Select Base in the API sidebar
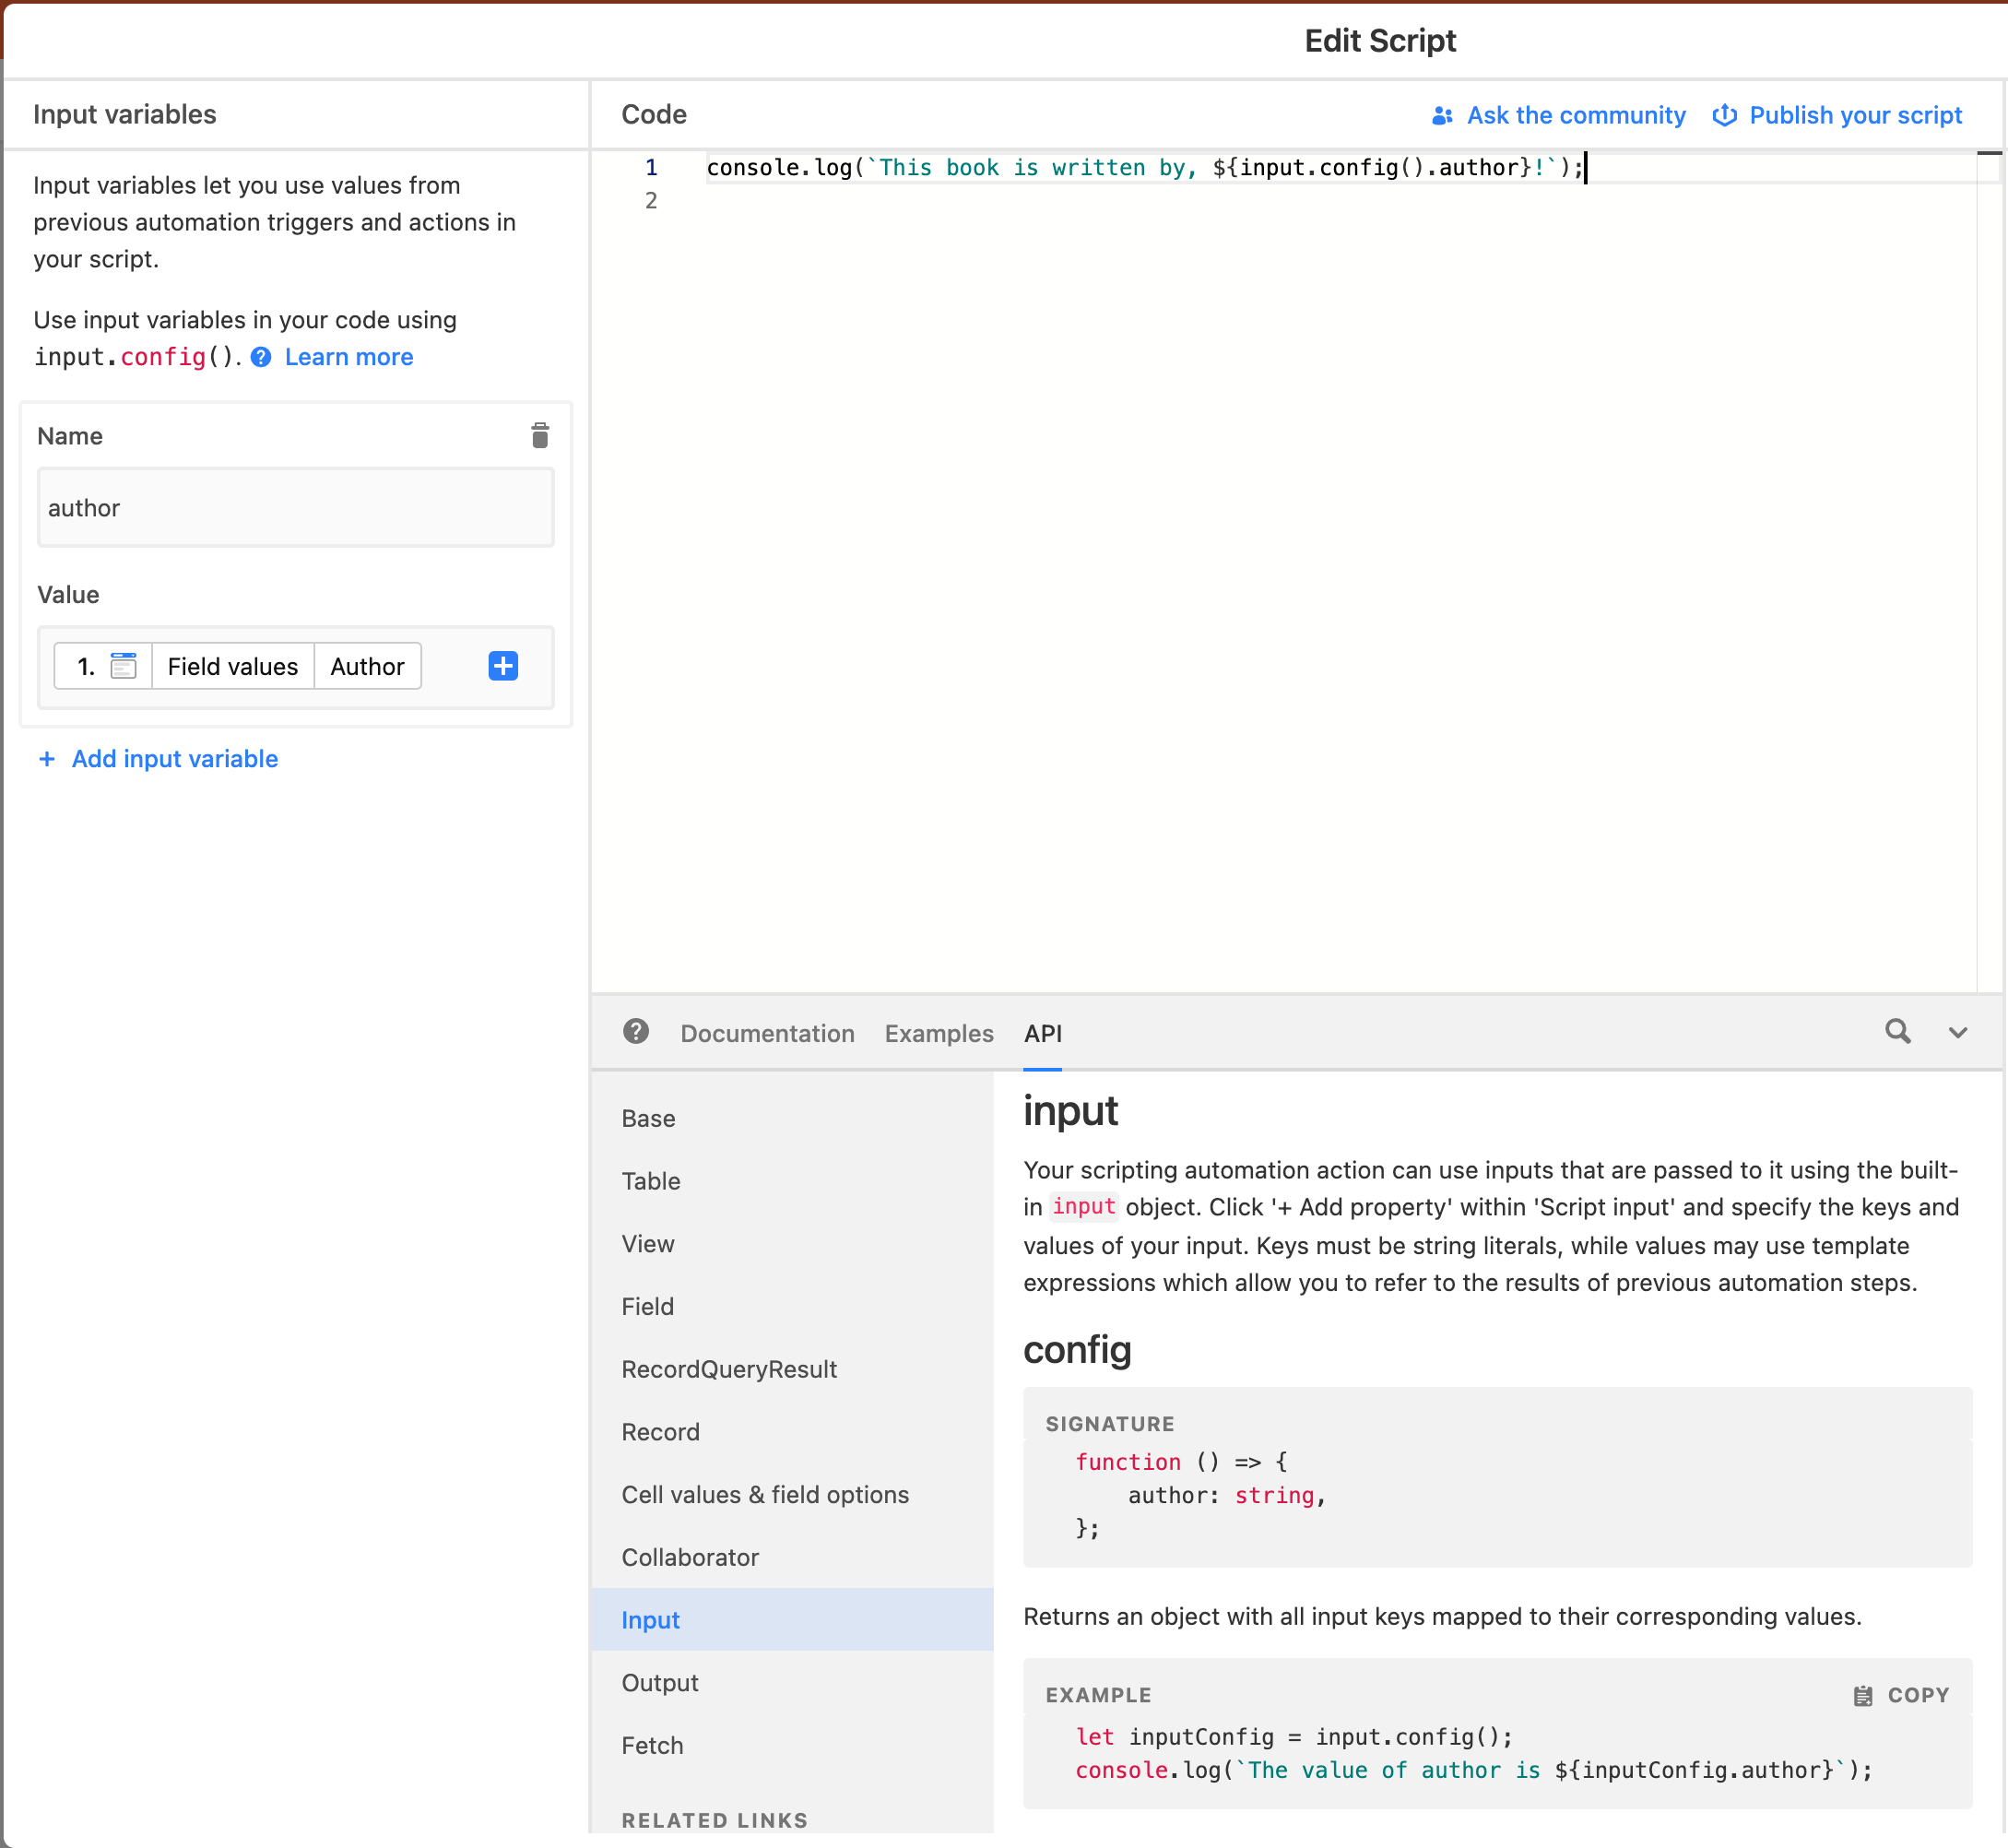2008x1848 pixels. point(648,1118)
